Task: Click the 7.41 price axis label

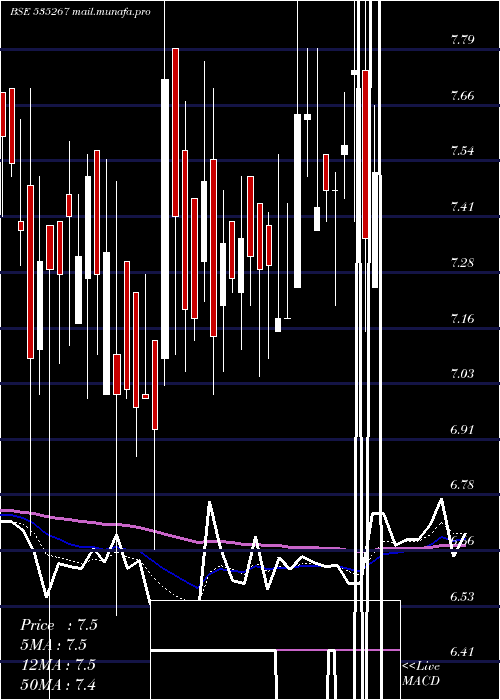Action: (x=462, y=207)
